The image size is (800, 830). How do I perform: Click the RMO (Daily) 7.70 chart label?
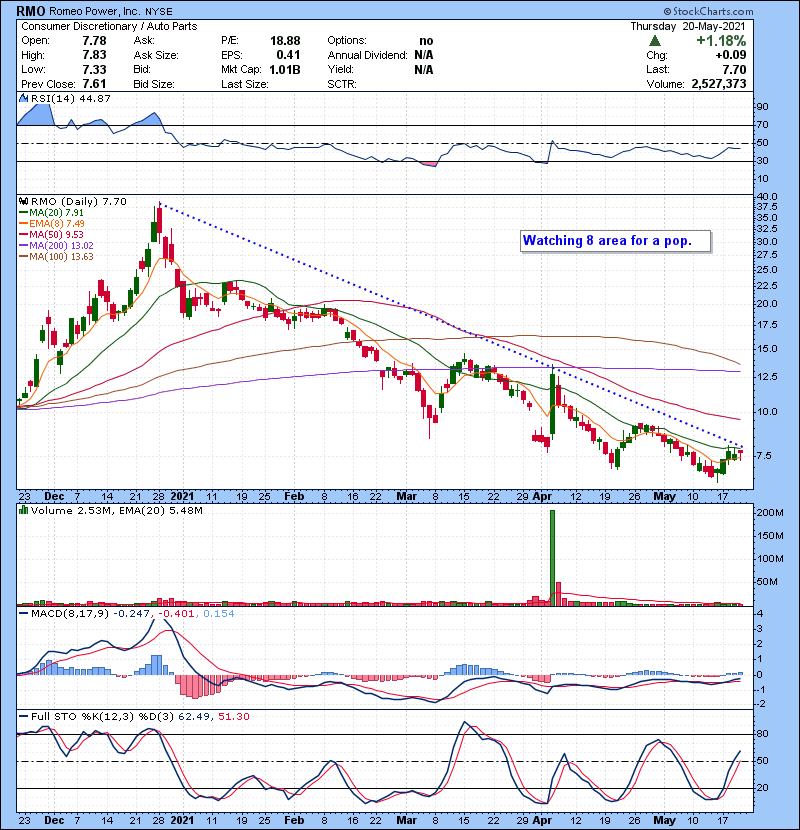(x=78, y=202)
